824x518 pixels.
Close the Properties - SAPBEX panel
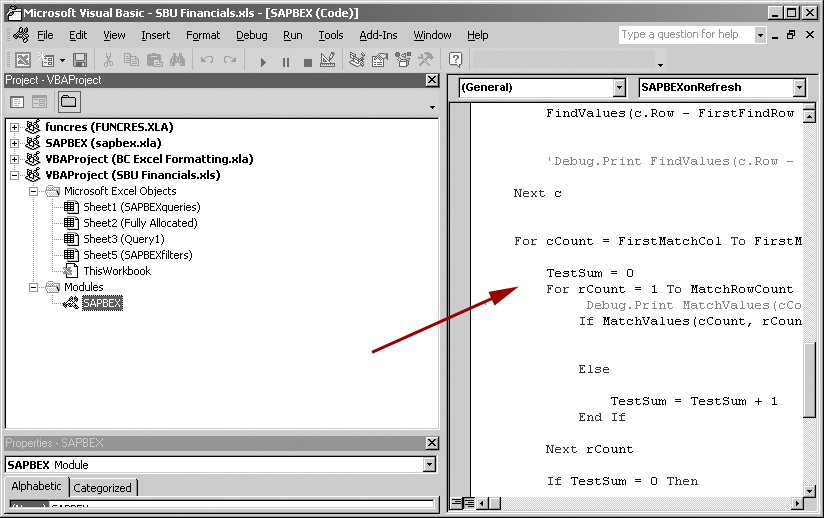[x=432, y=443]
